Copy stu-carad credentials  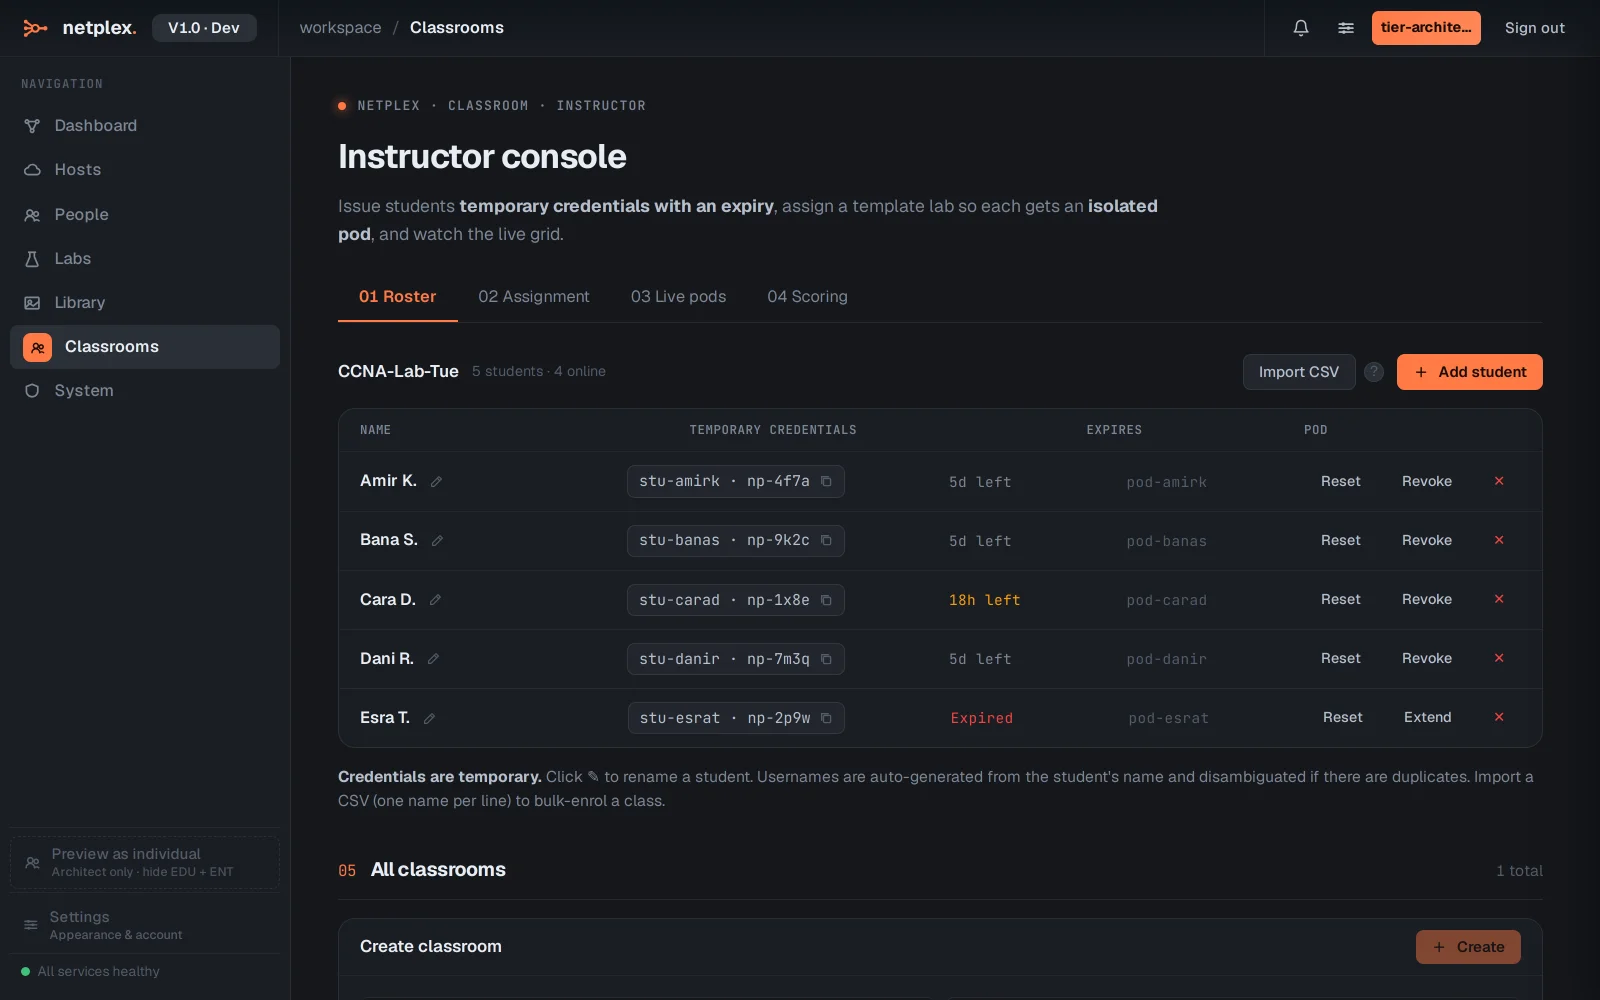tap(826, 600)
